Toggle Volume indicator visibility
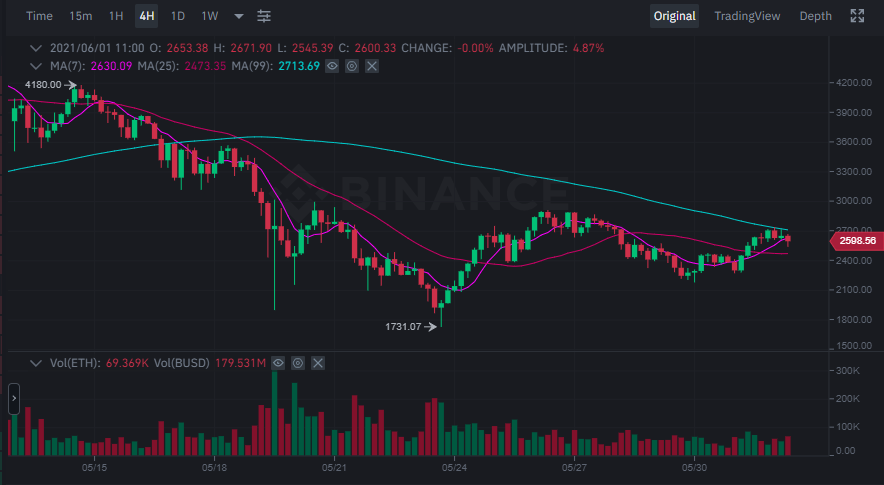Image resolution: width=884 pixels, height=485 pixels. pos(278,362)
